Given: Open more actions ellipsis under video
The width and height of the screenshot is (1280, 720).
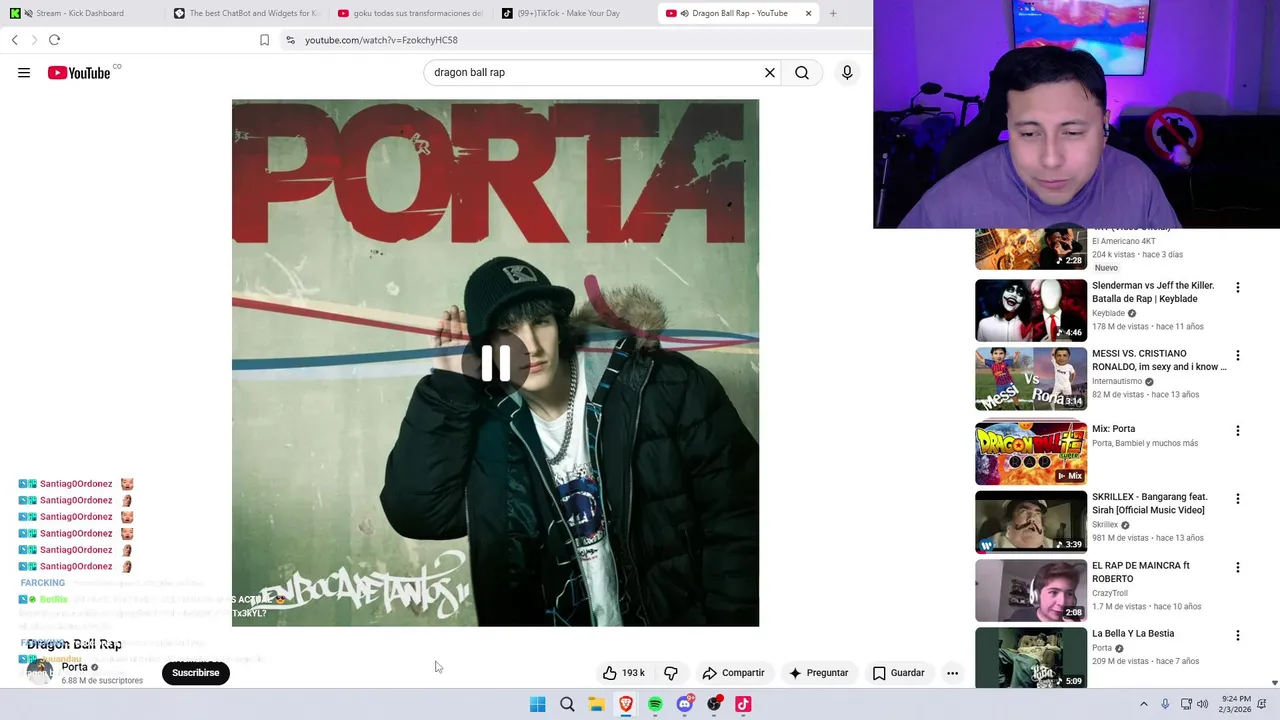Looking at the screenshot, I should [952, 673].
